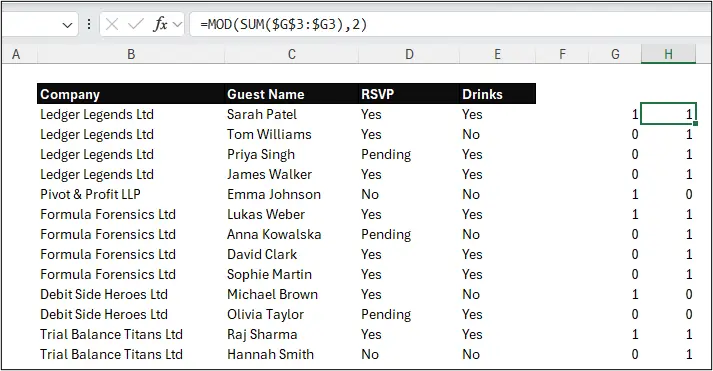Click Drinks value No for Tom Williams

pyautogui.click(x=497, y=134)
